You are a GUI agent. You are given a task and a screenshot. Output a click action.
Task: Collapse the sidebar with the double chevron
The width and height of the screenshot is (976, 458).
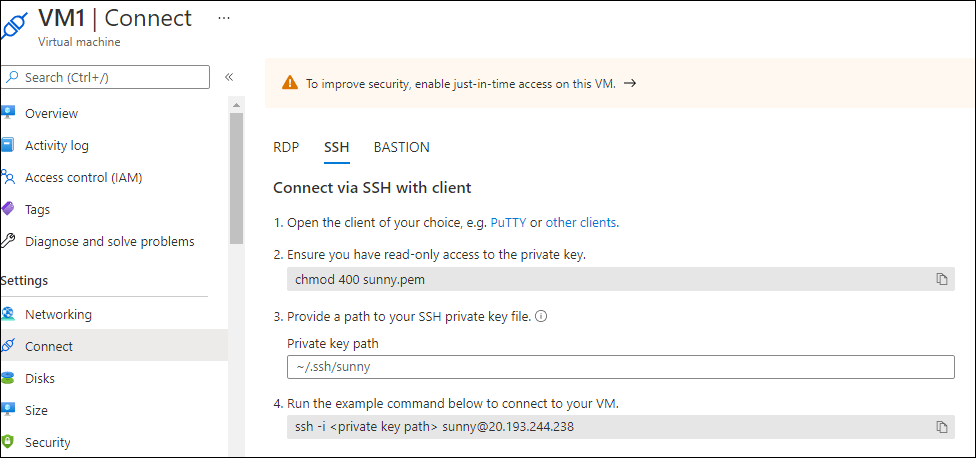(228, 77)
